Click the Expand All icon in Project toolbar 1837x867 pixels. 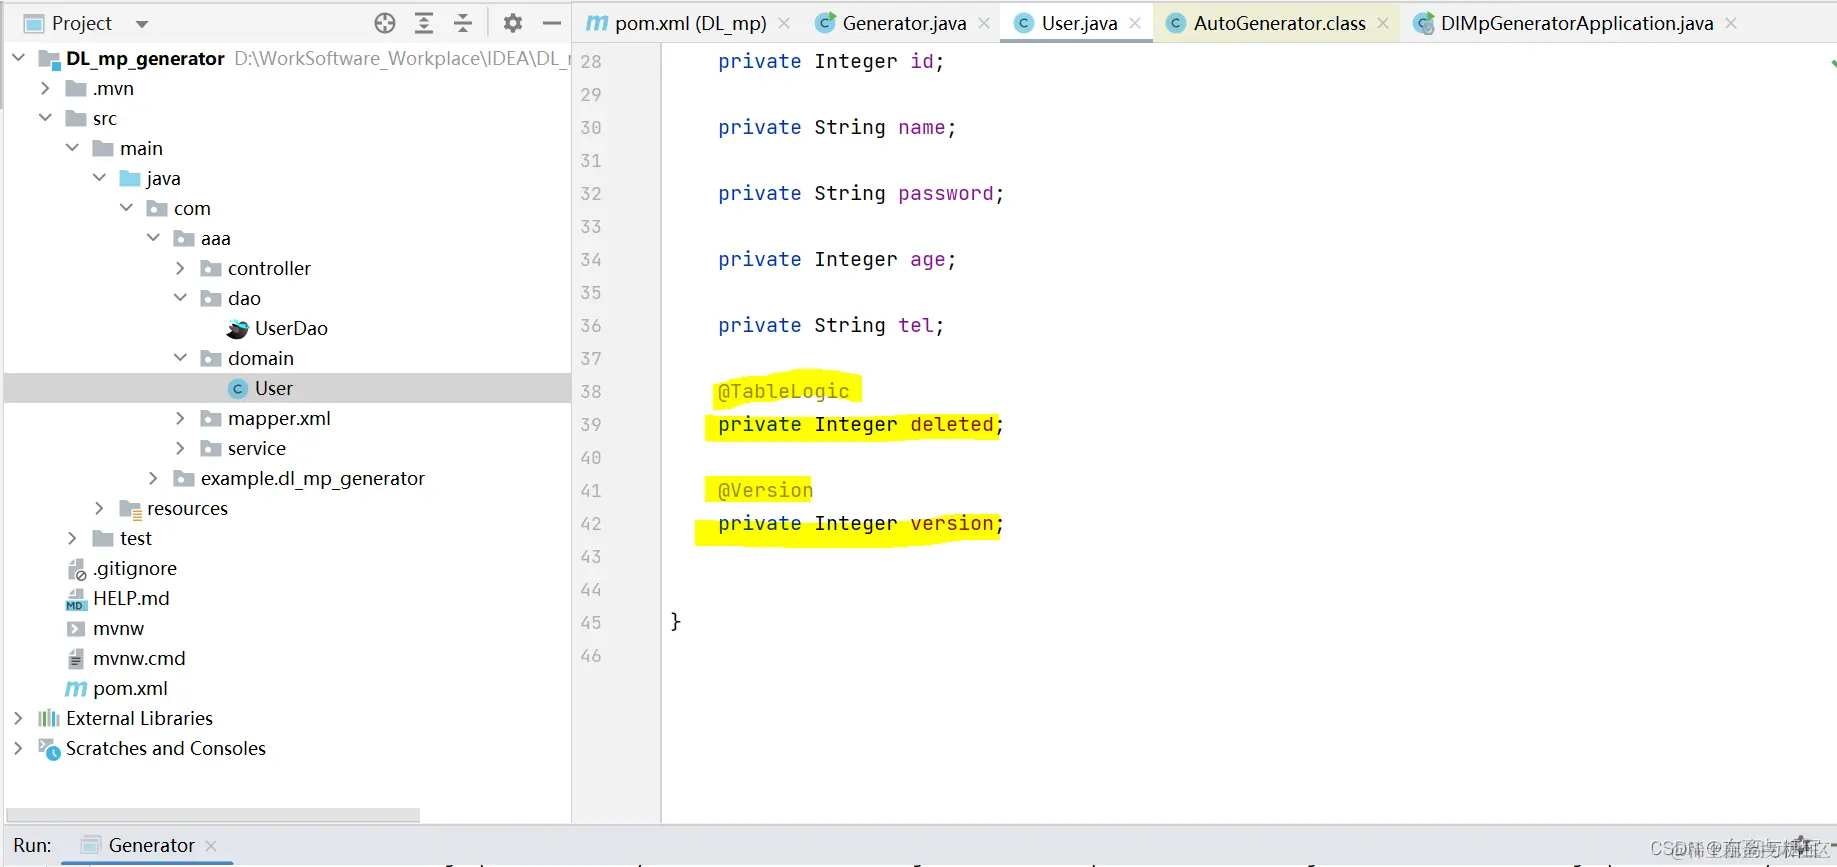424,23
